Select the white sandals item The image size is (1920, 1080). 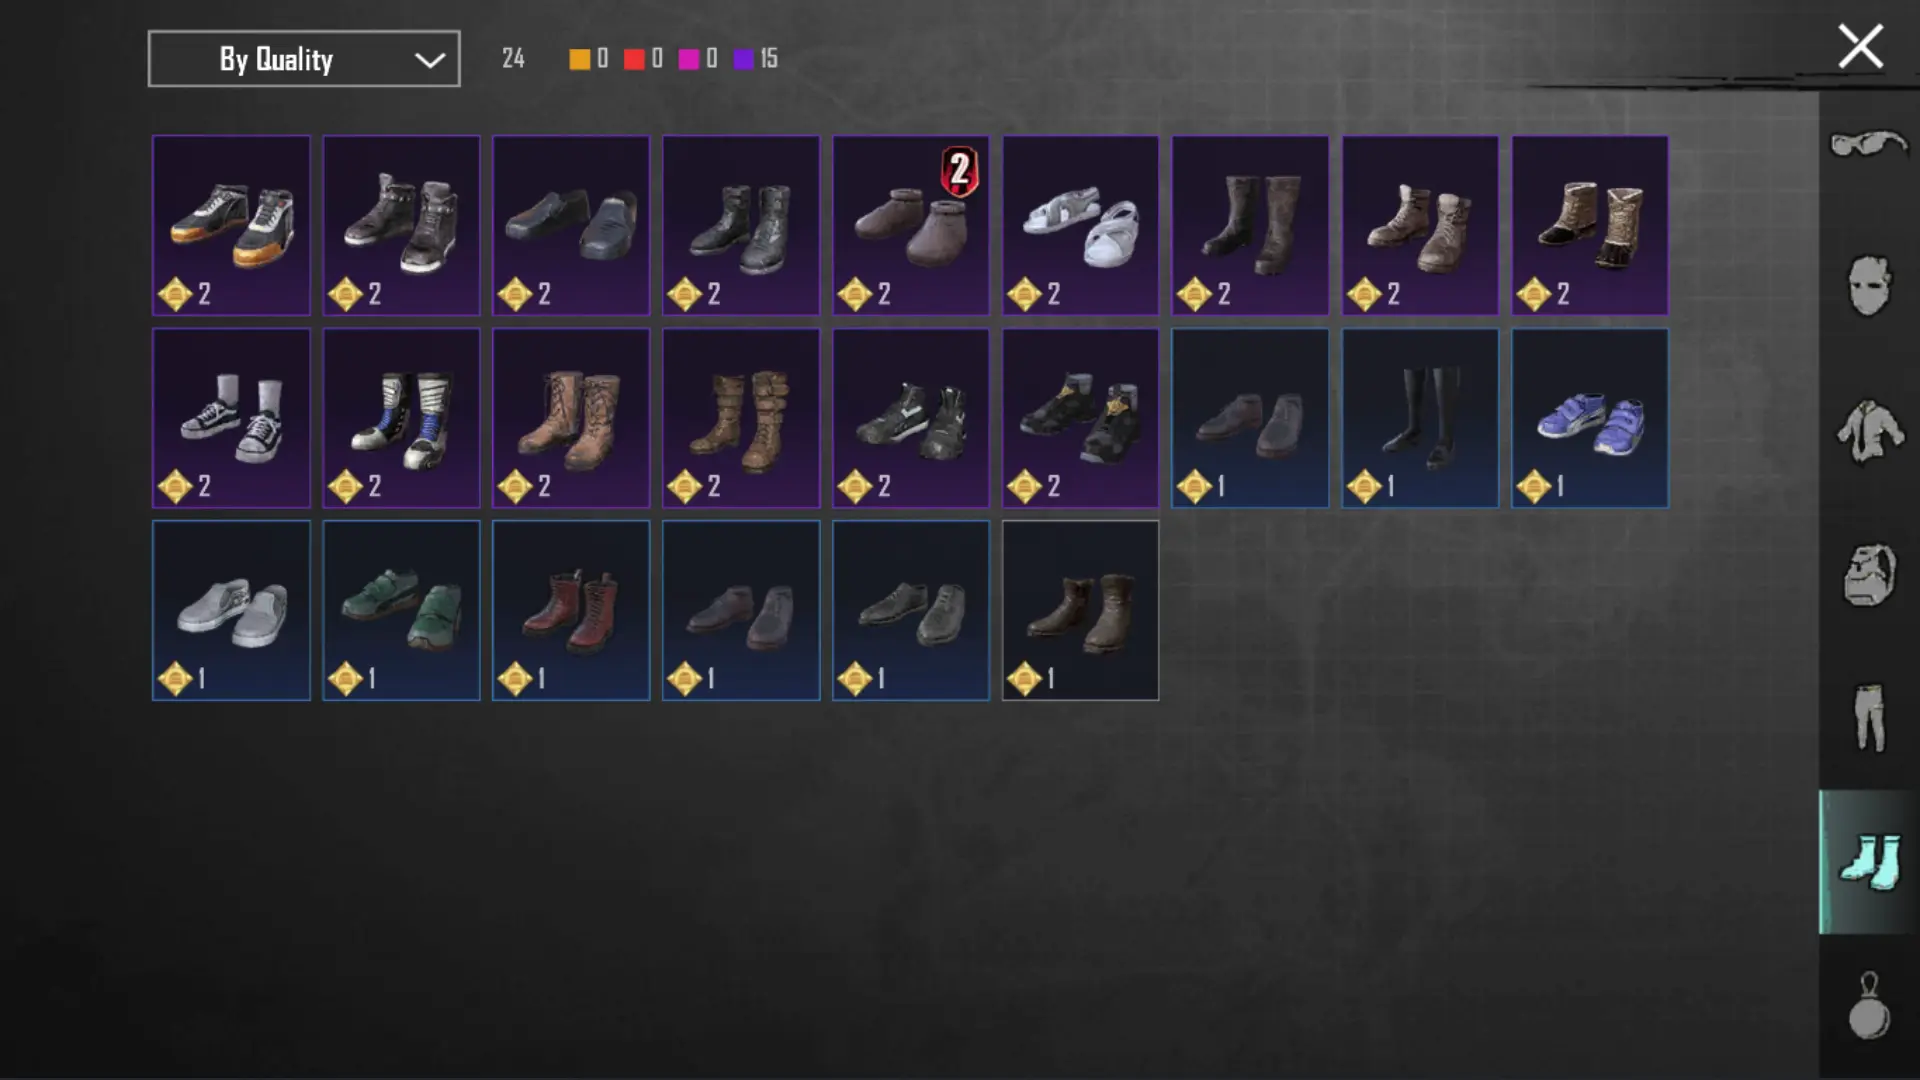pyautogui.click(x=1081, y=226)
